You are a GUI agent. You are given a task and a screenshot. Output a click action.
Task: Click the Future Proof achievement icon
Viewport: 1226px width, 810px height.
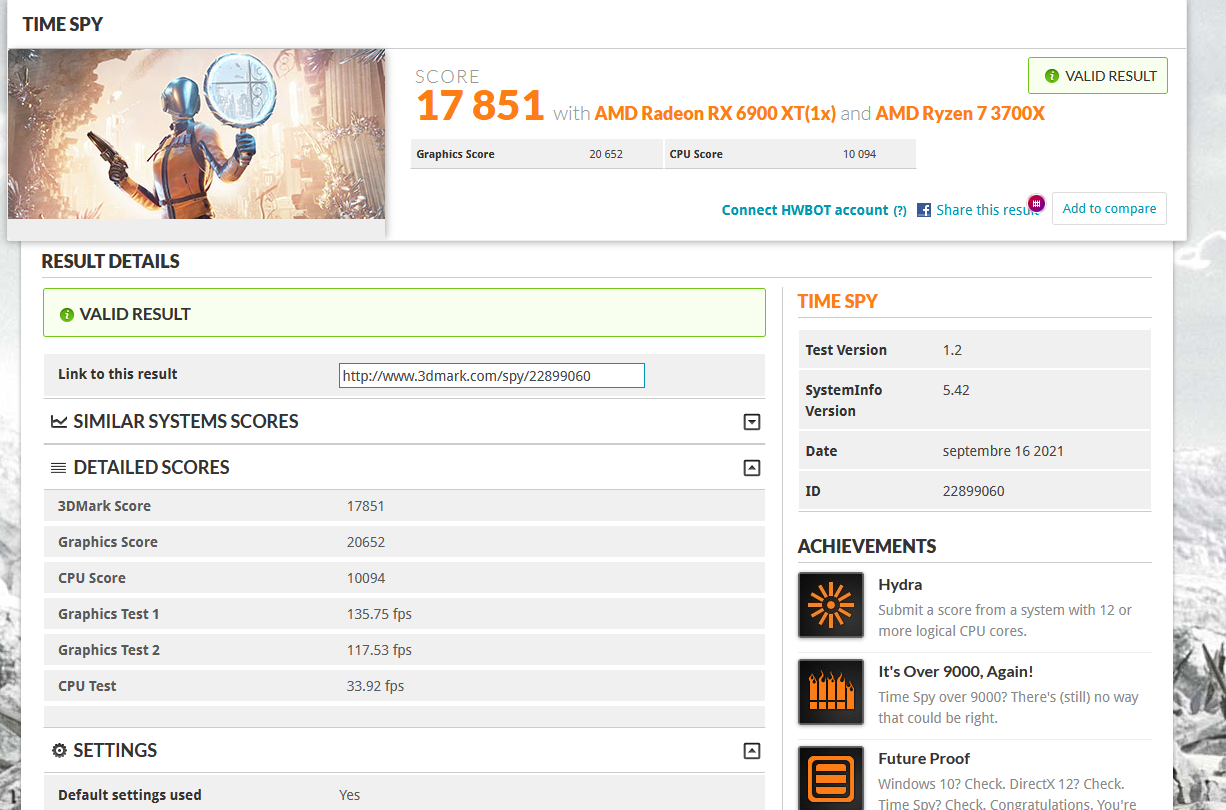click(831, 778)
